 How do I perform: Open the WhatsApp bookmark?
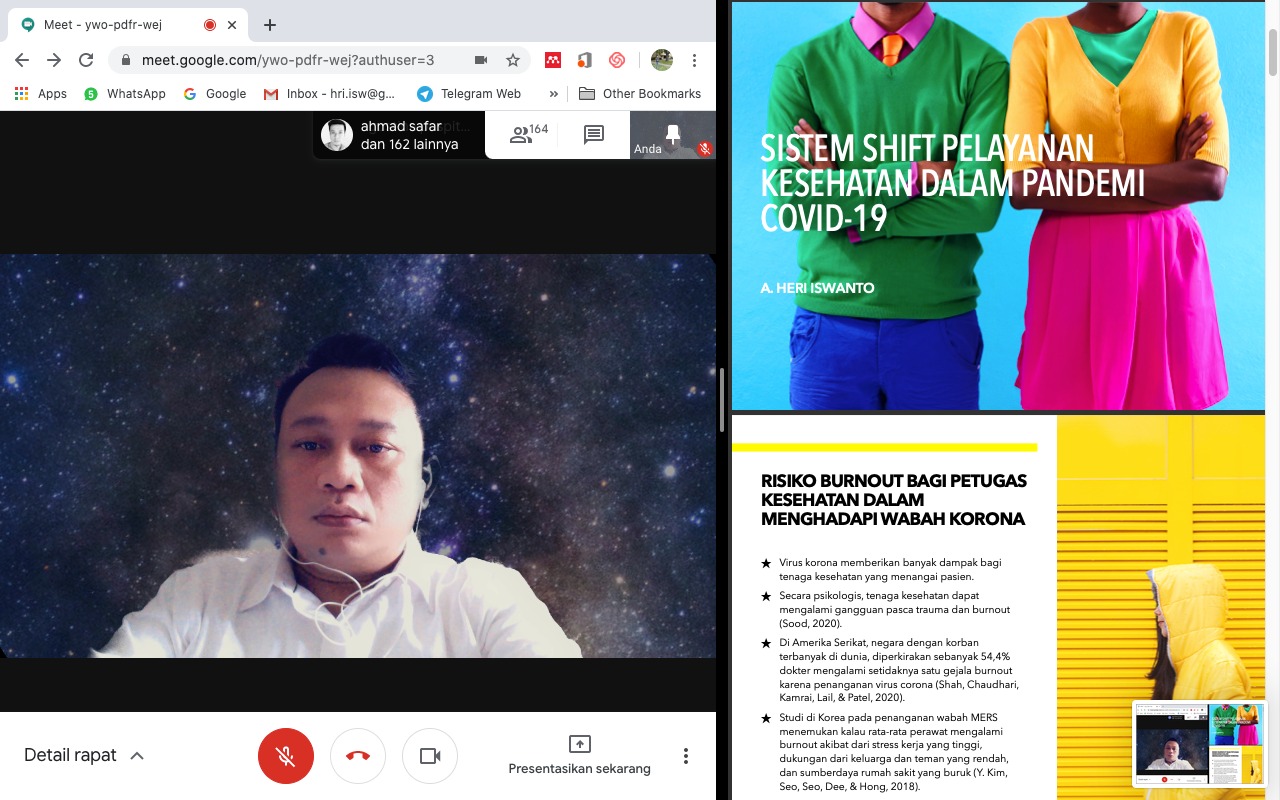coord(125,93)
